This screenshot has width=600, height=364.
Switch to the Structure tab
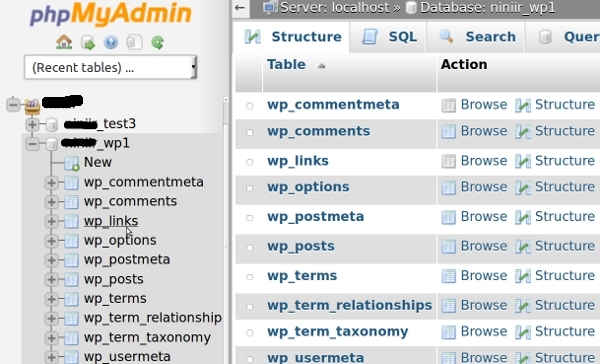click(292, 37)
